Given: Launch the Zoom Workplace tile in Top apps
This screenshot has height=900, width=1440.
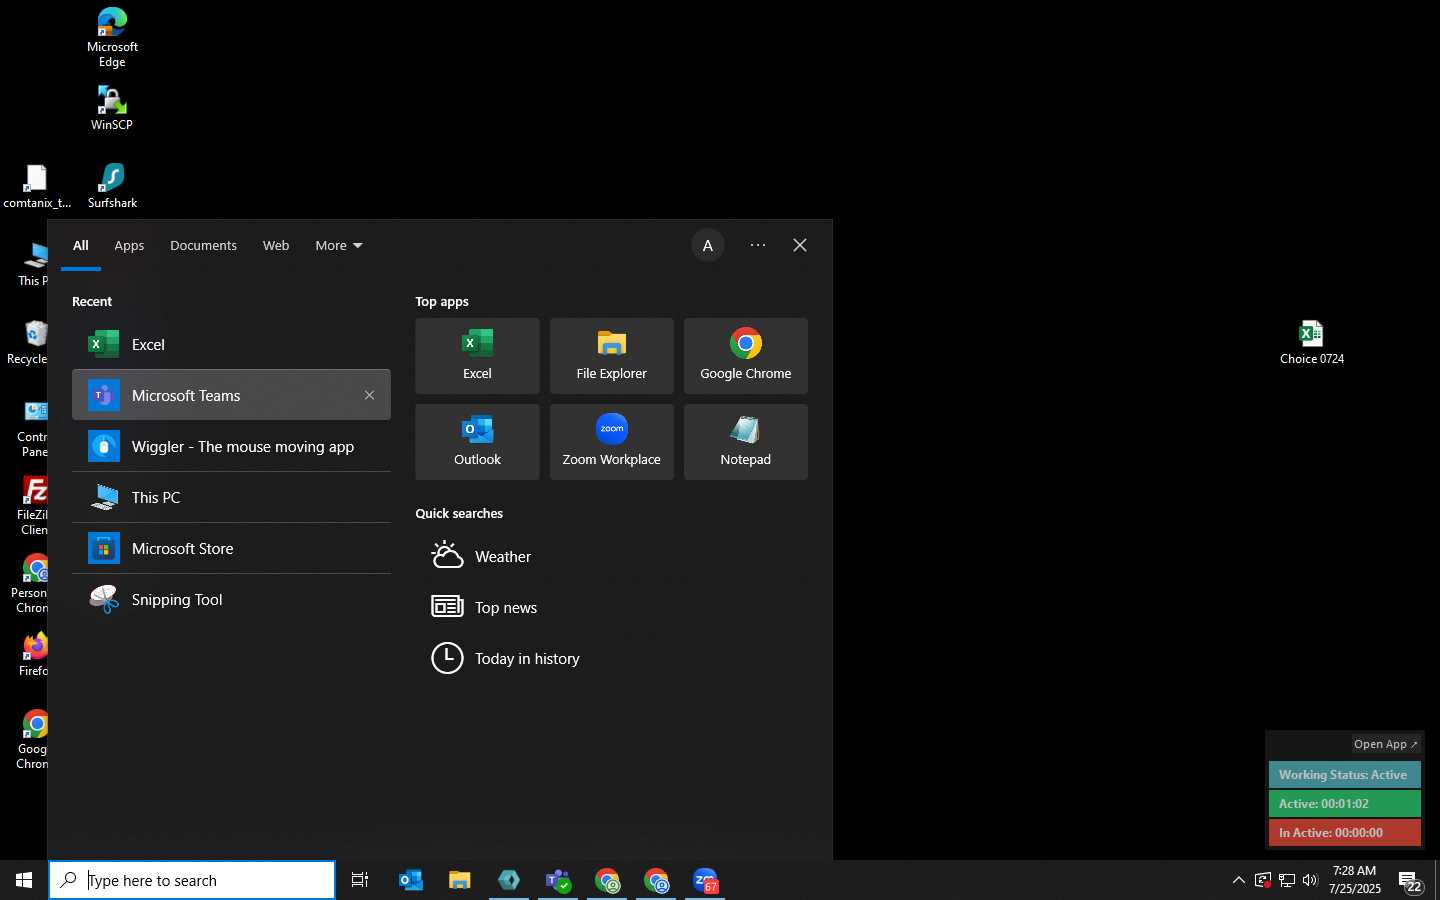Looking at the screenshot, I should 612,442.
